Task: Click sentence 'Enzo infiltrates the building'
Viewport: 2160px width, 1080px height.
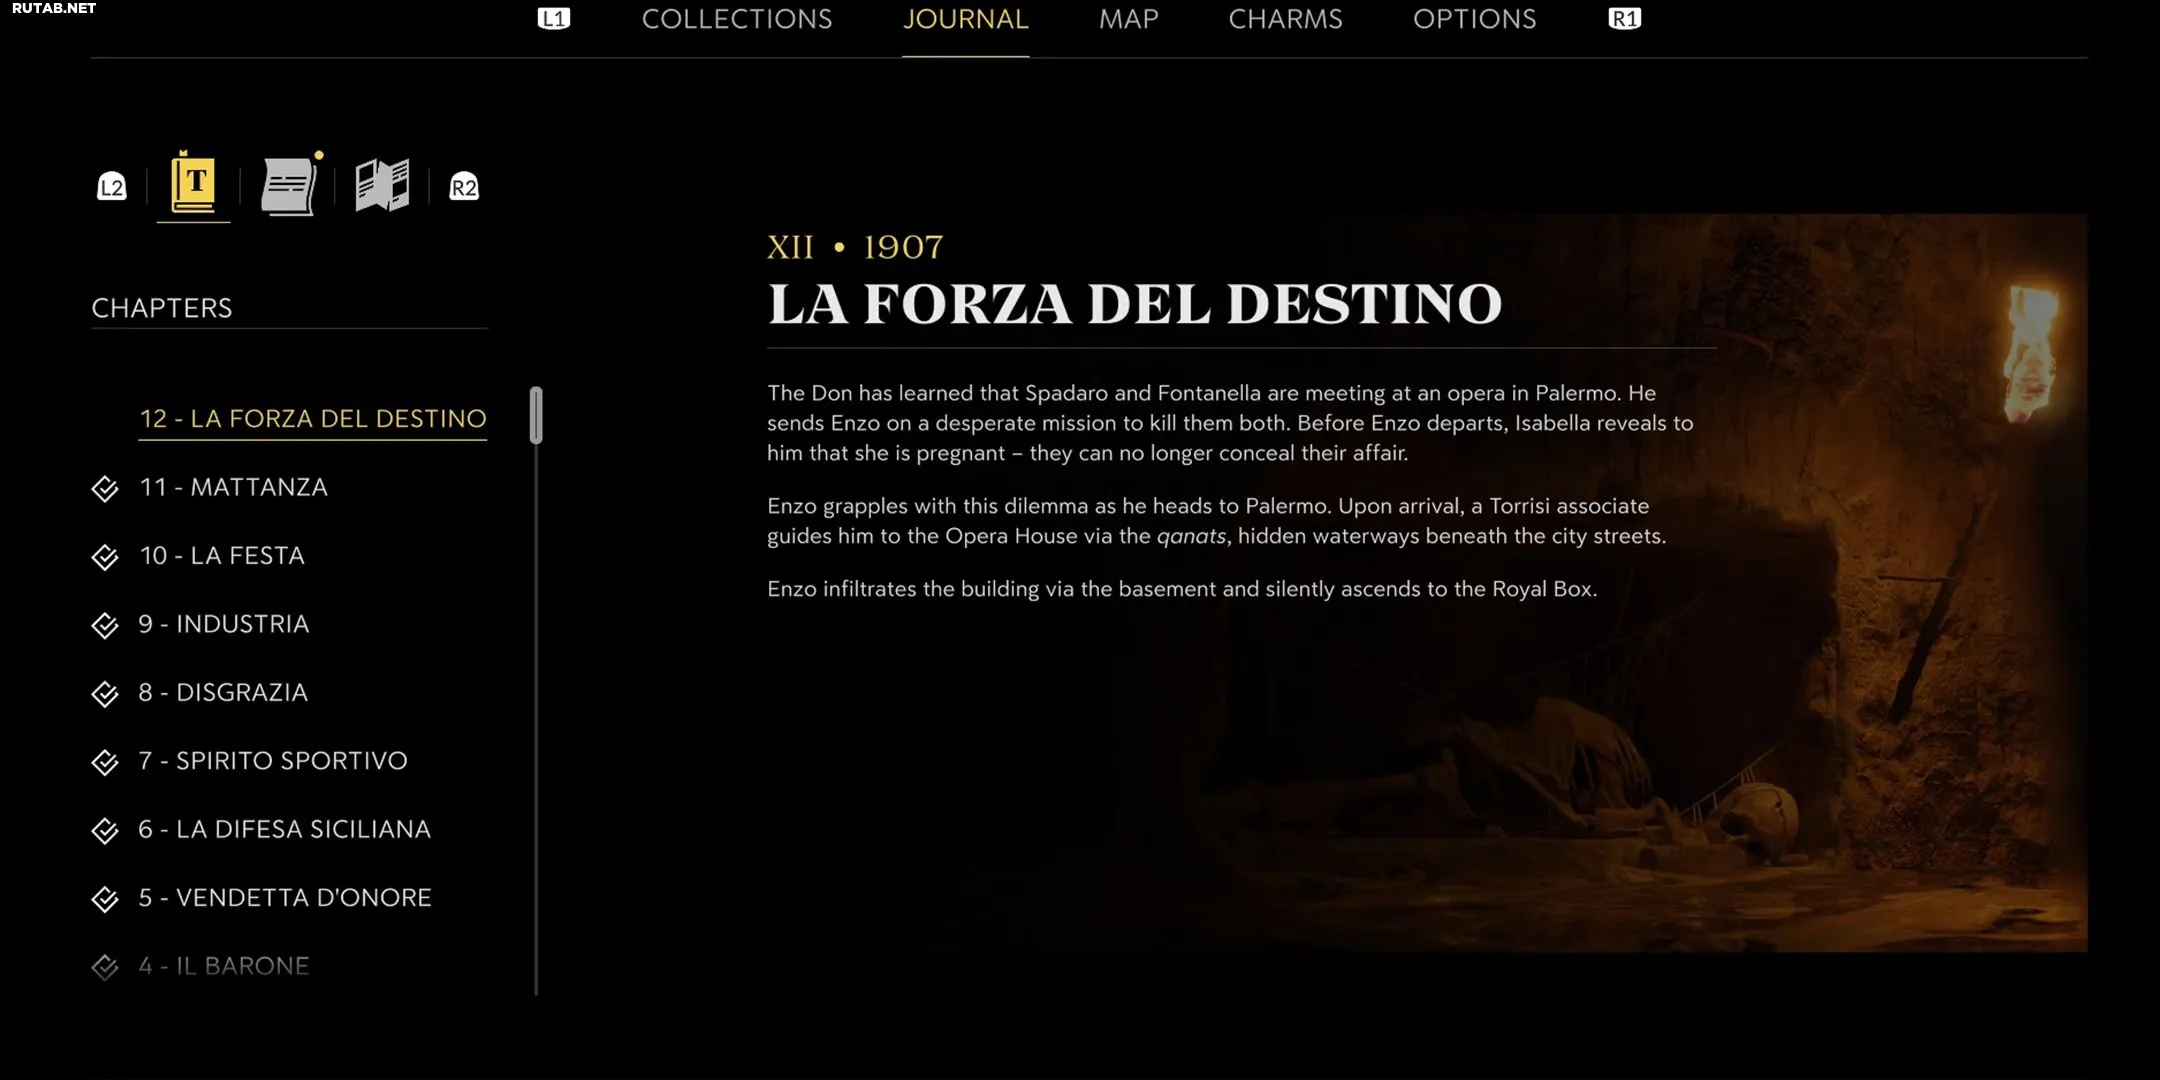Action: [1182, 589]
